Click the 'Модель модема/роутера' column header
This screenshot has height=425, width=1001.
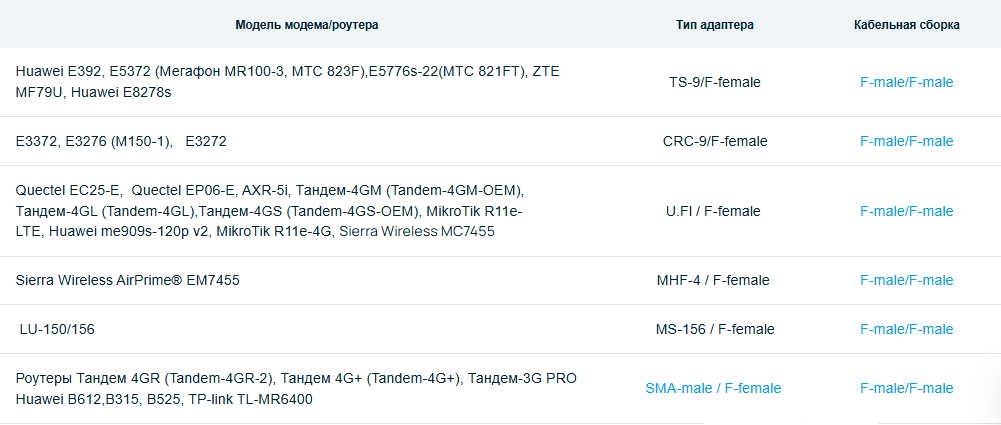(x=307, y=24)
